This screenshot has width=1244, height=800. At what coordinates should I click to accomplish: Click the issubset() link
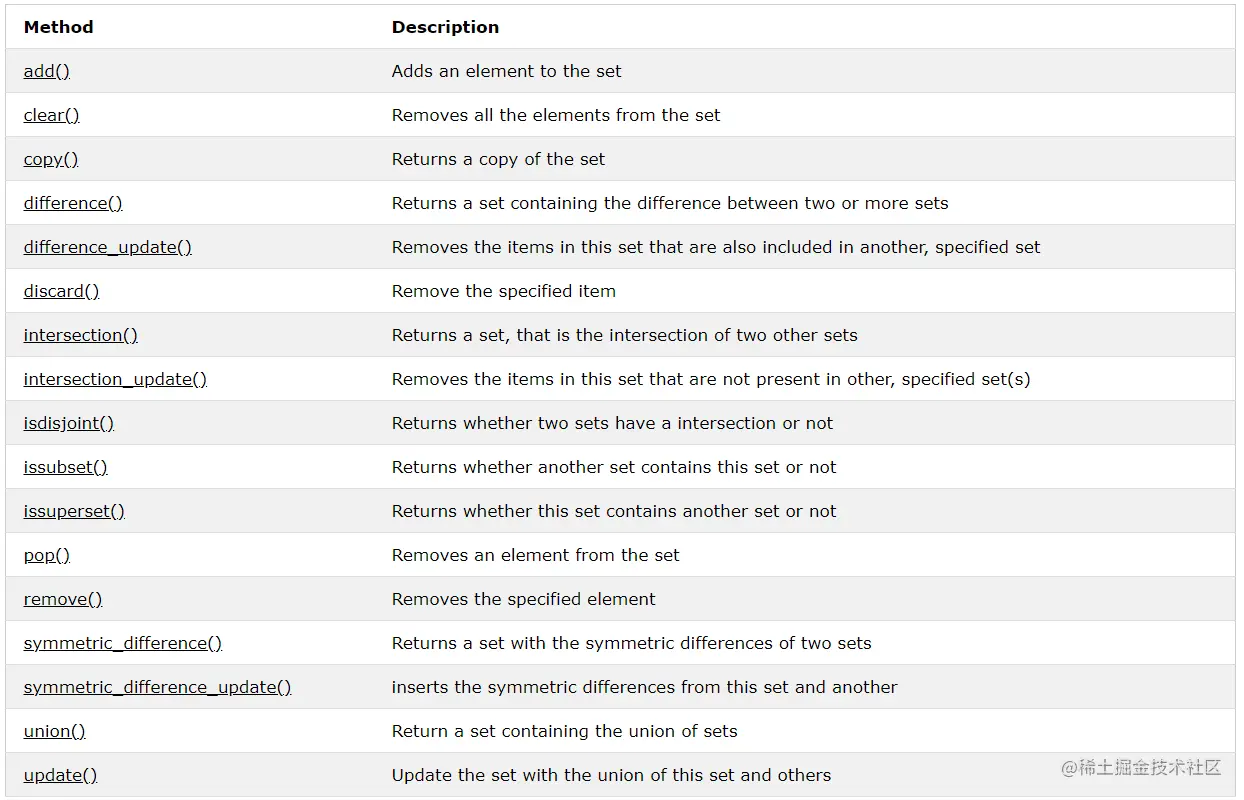(66, 467)
